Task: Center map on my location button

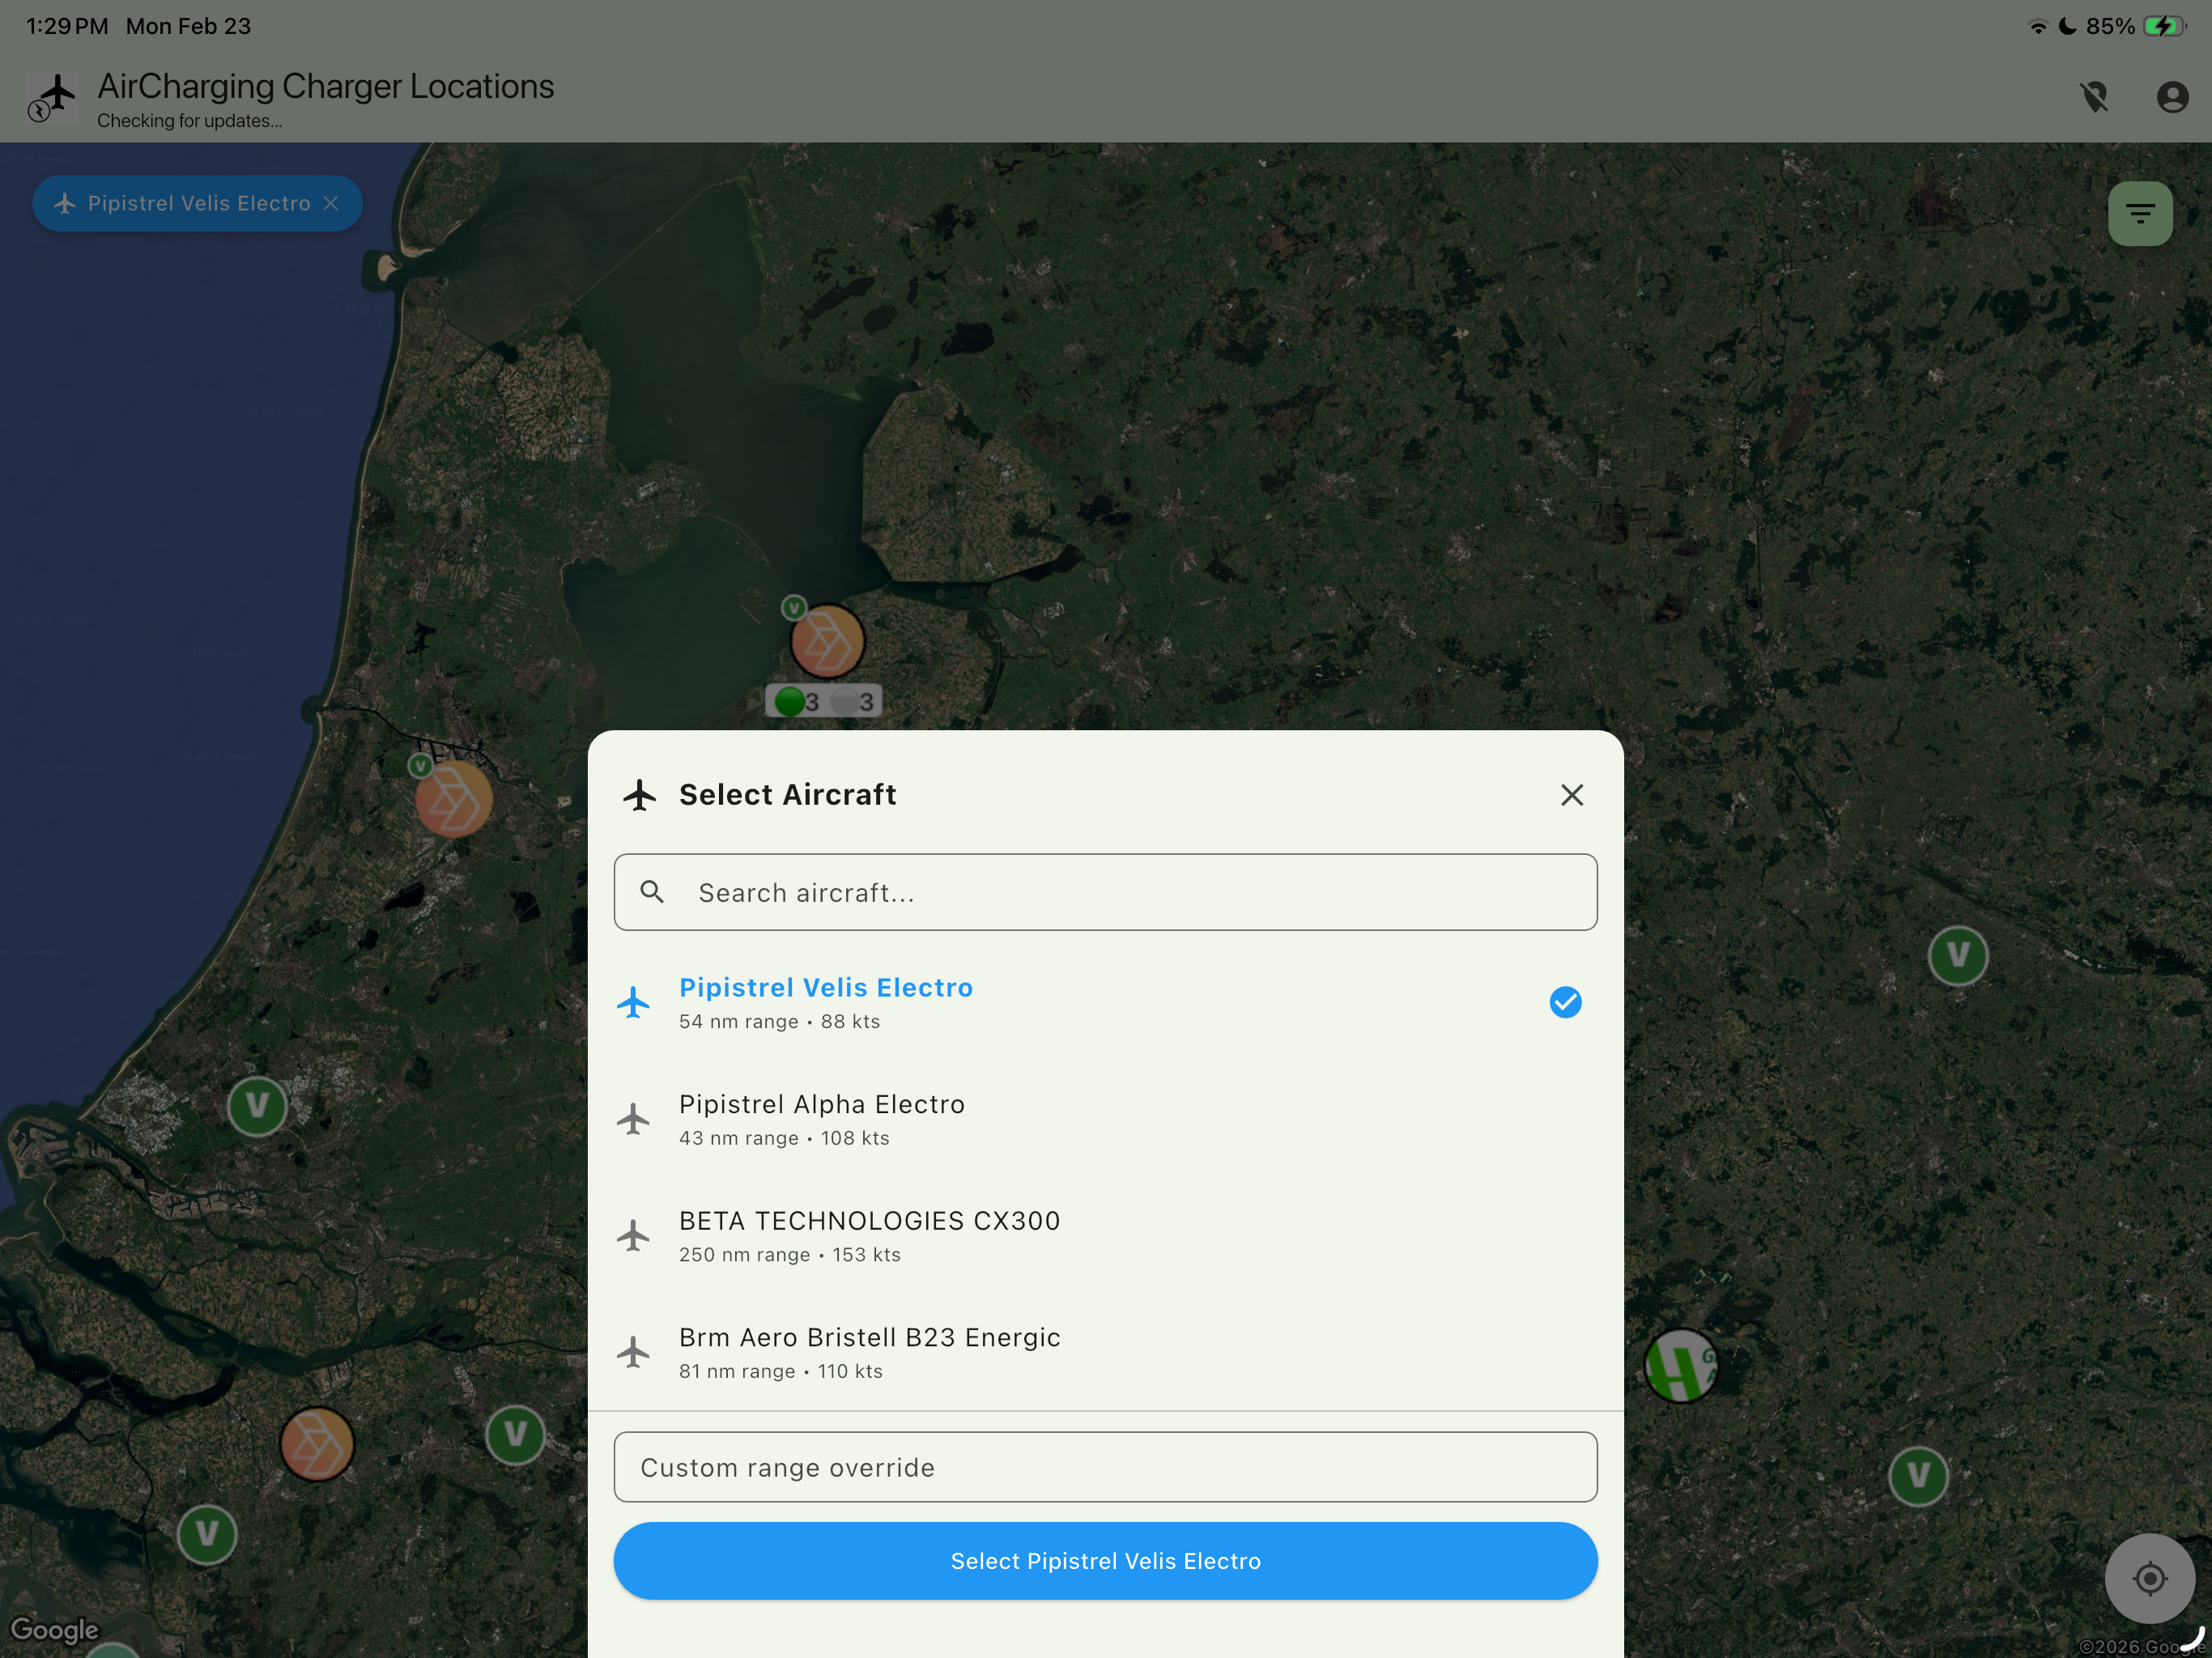Action: (2149, 1578)
